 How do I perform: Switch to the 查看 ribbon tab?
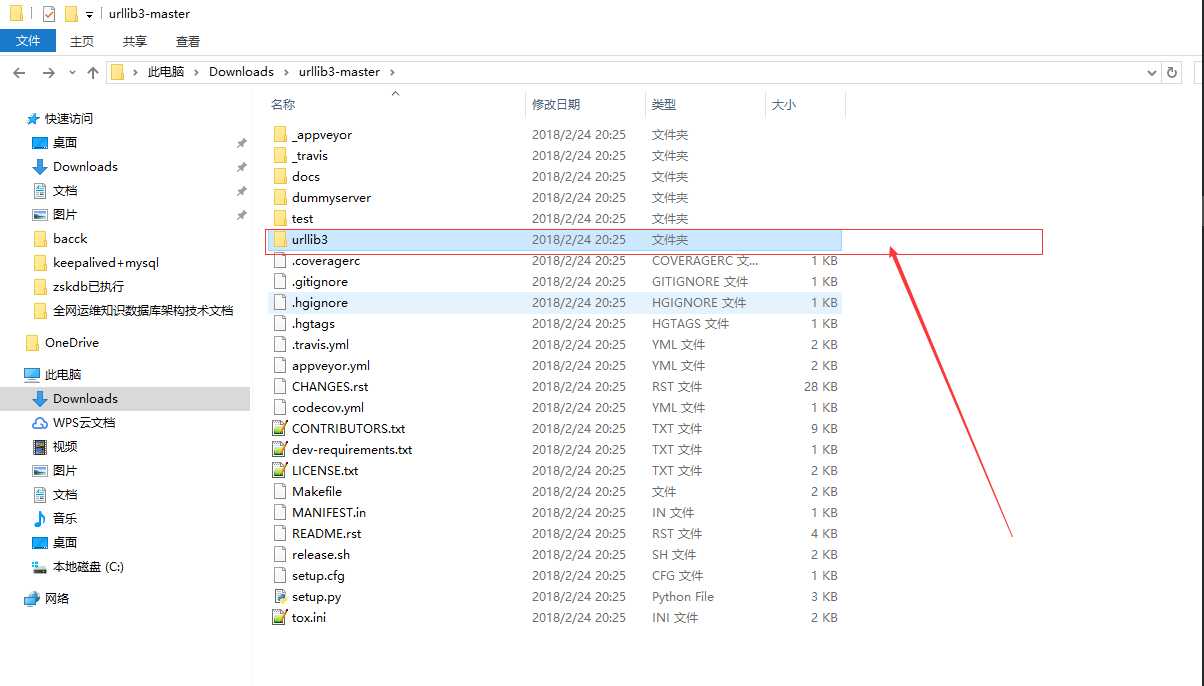coord(188,41)
